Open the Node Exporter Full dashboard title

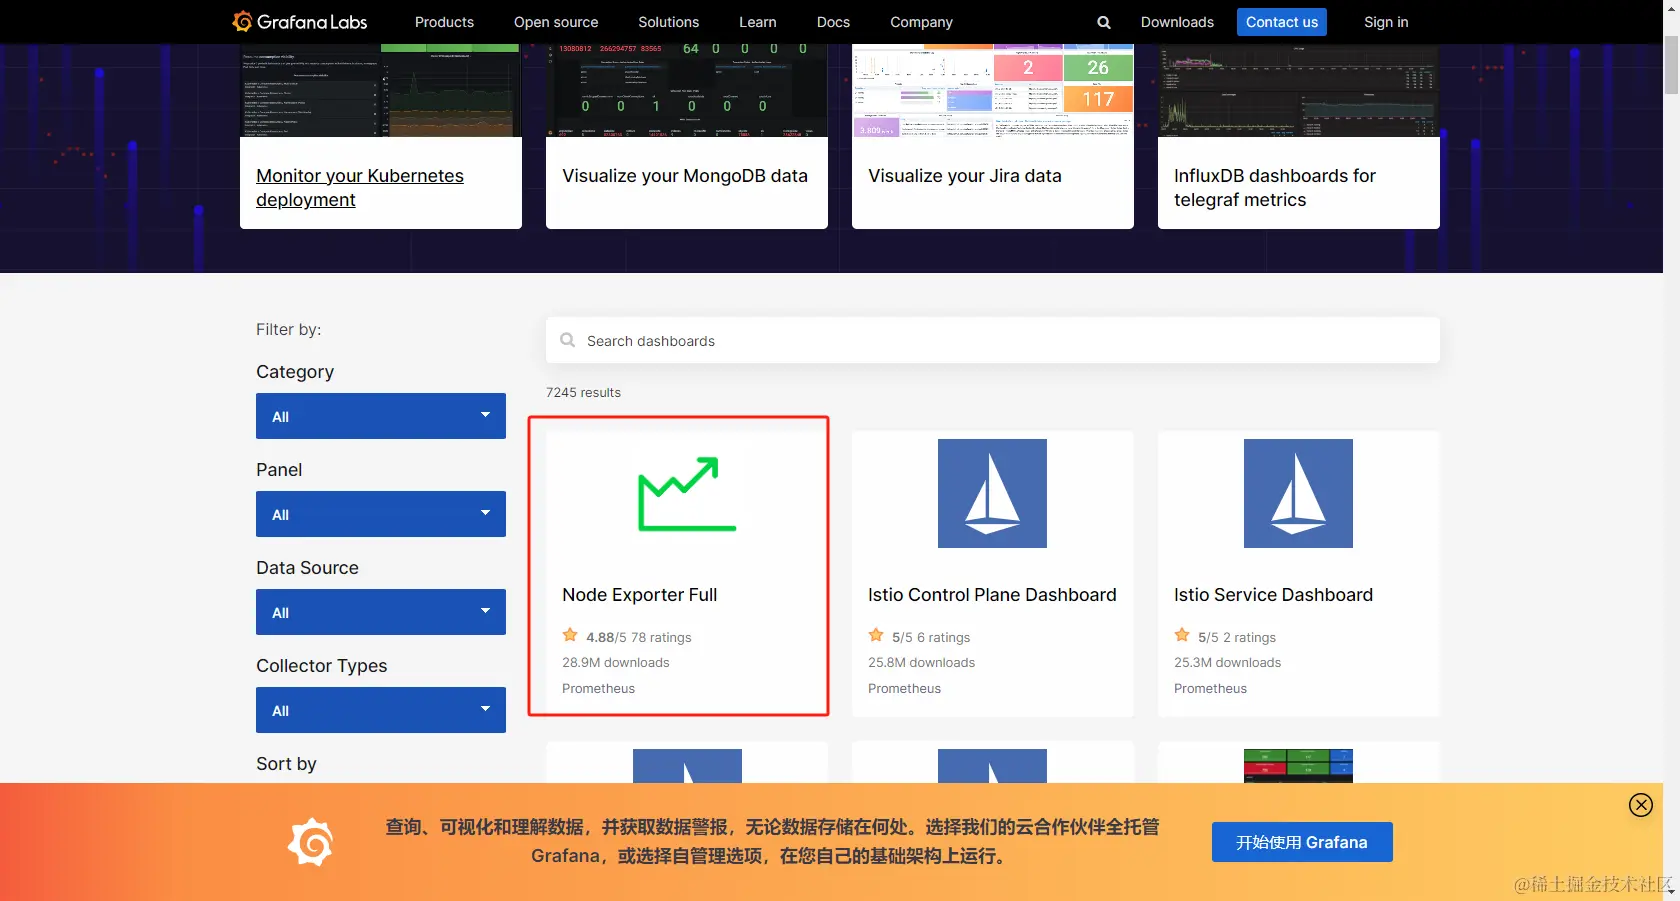[640, 595]
